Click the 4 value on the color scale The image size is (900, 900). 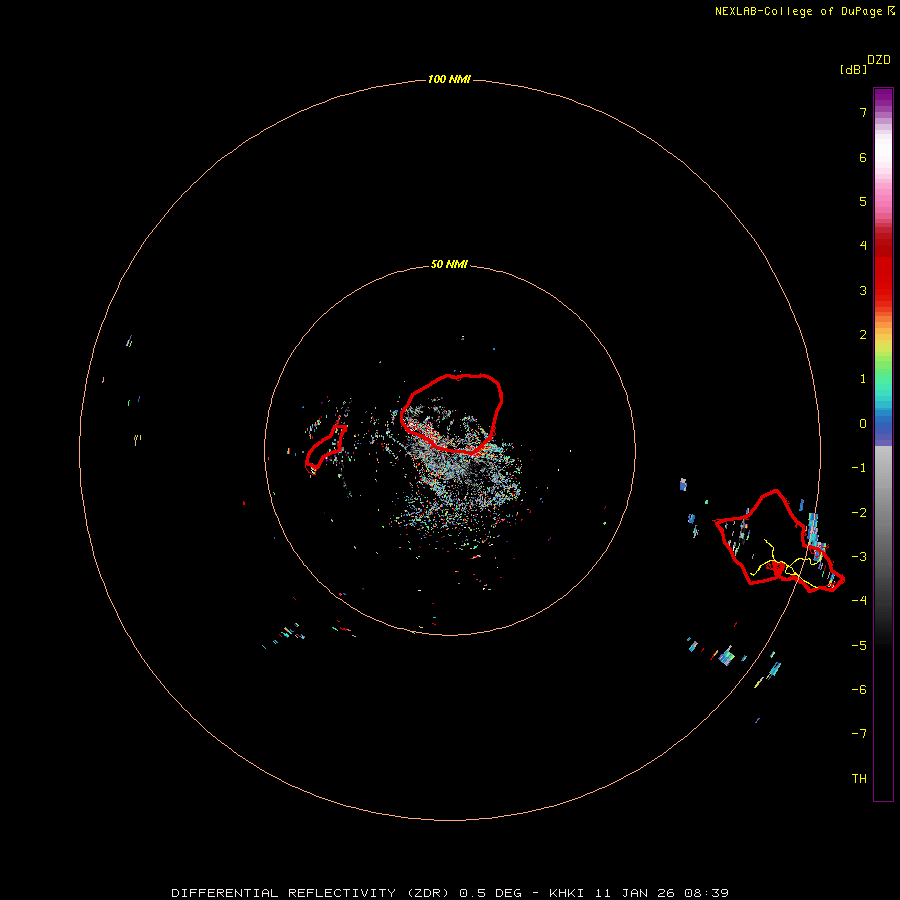(863, 246)
